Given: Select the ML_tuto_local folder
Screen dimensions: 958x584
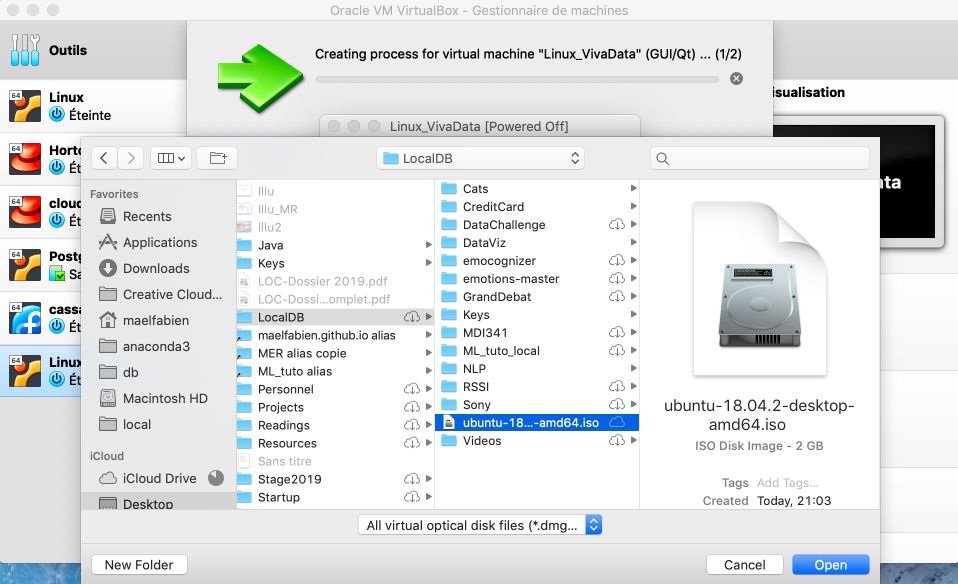Looking at the screenshot, I should click(537, 351).
